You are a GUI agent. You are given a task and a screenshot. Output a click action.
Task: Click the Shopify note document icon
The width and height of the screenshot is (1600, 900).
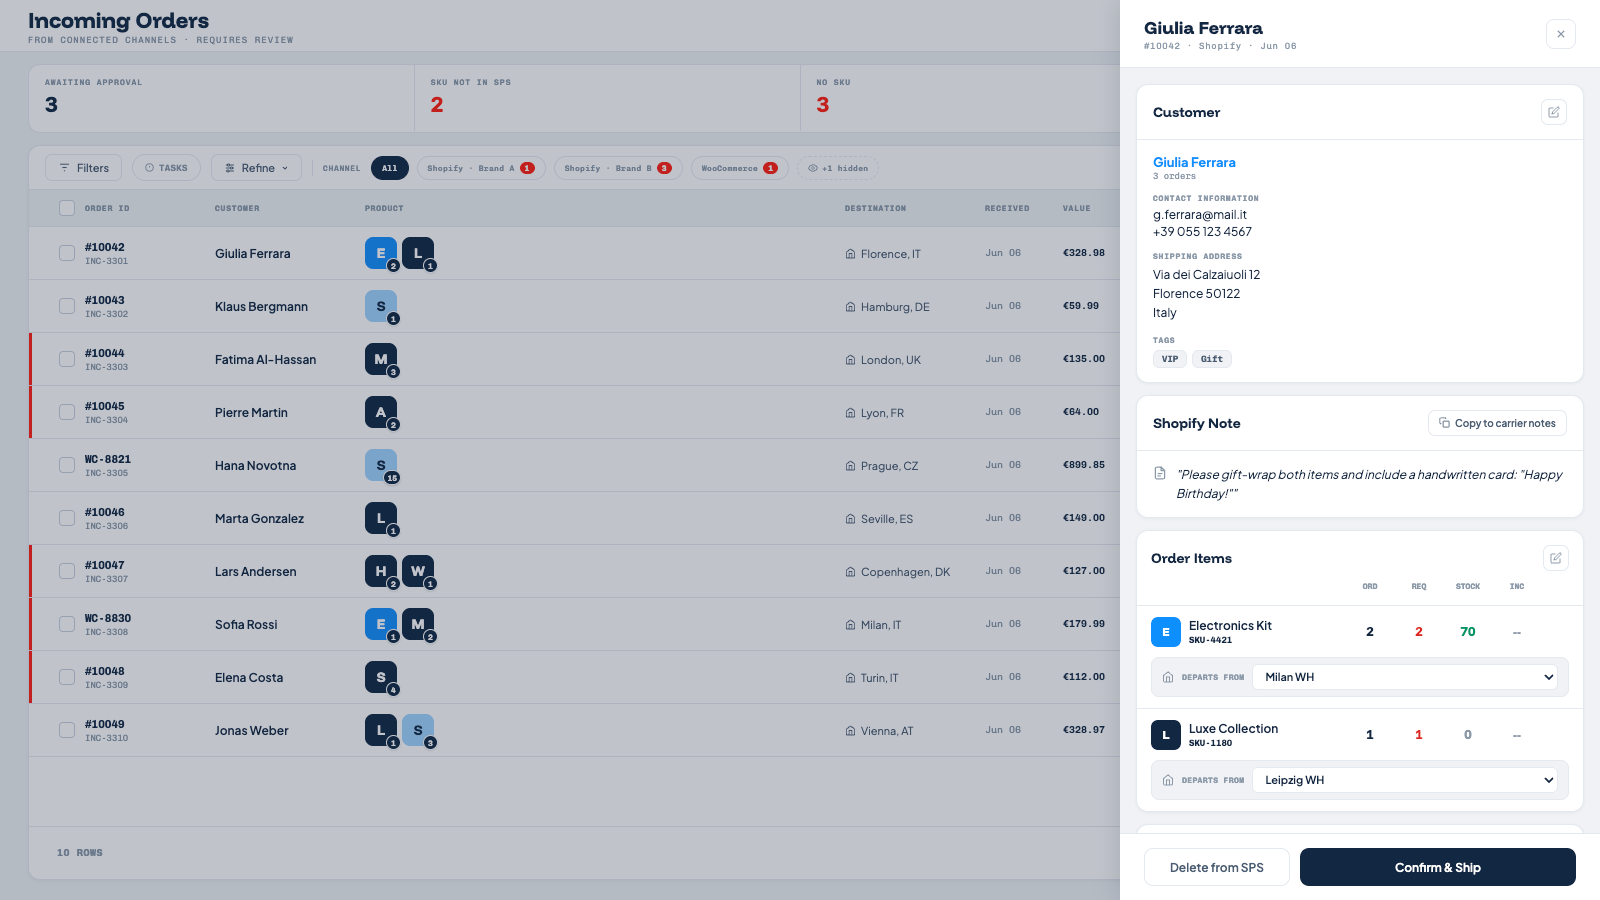coord(1160,473)
